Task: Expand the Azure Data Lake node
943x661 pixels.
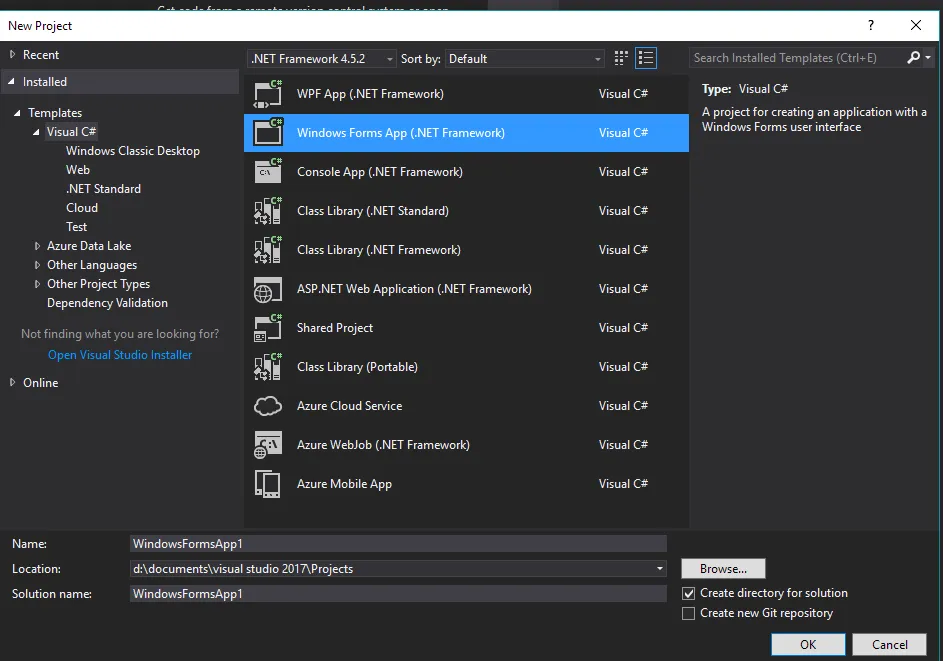Action: click(37, 246)
